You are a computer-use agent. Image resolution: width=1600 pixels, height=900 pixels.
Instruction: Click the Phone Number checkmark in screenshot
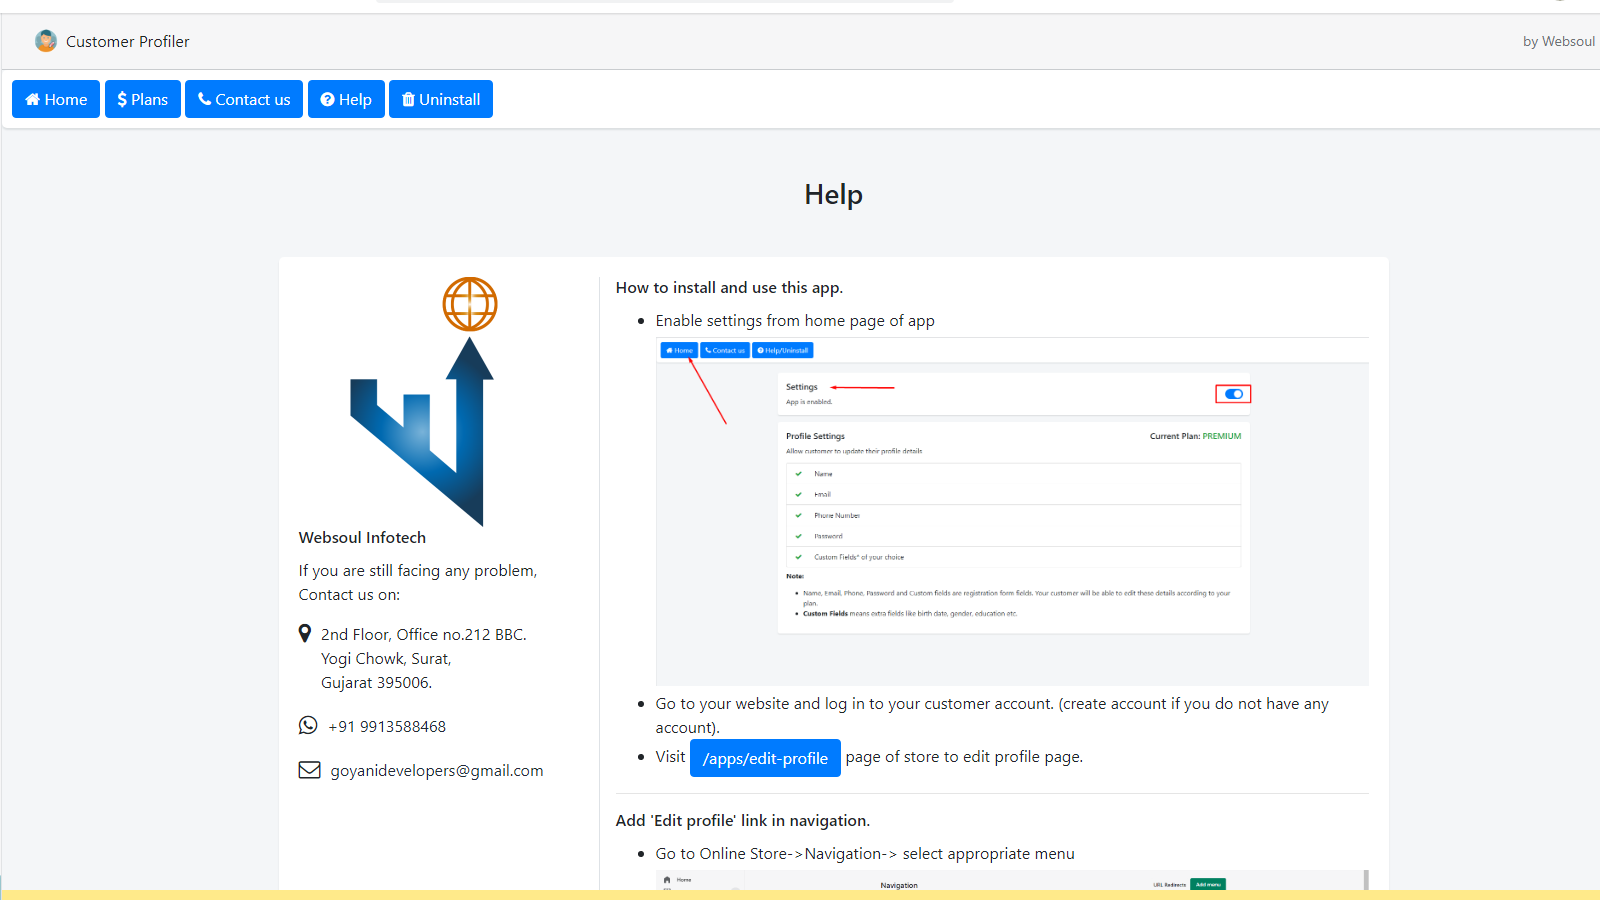pos(798,516)
